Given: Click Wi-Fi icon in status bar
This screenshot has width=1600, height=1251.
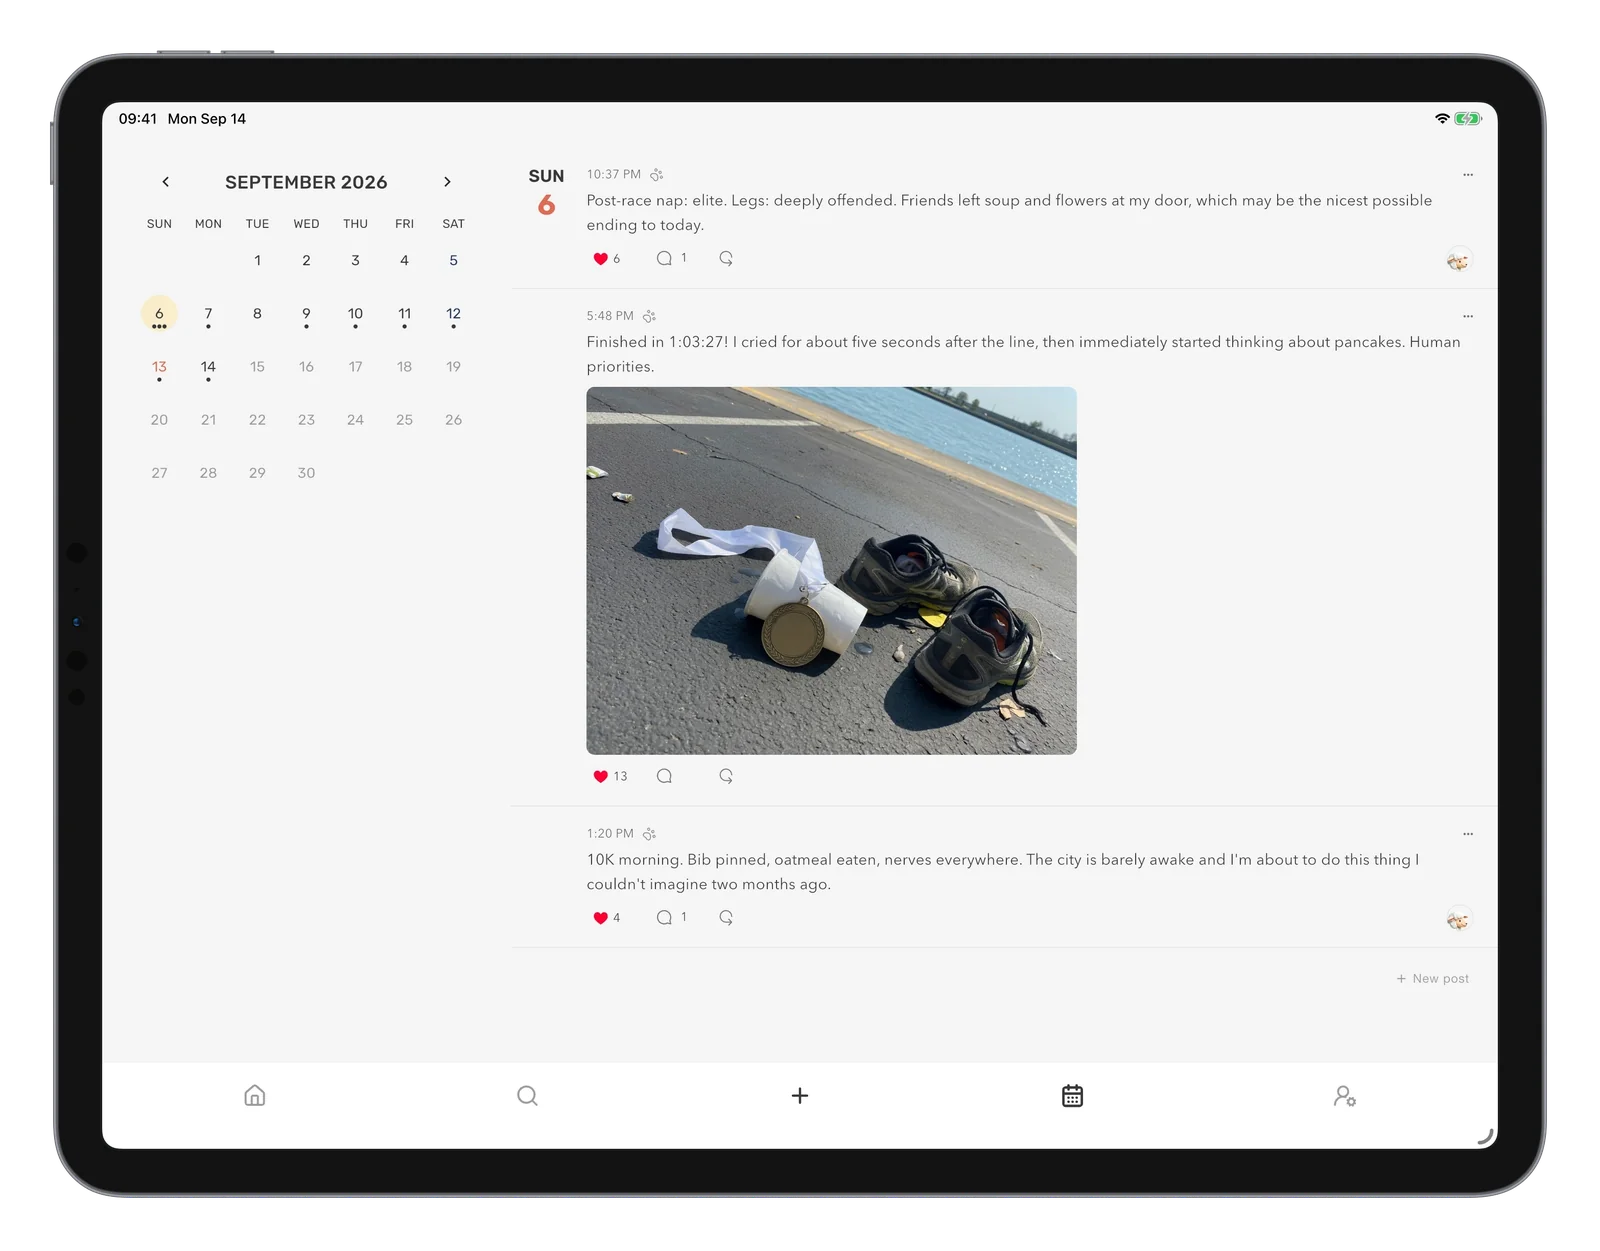Looking at the screenshot, I should (1442, 118).
